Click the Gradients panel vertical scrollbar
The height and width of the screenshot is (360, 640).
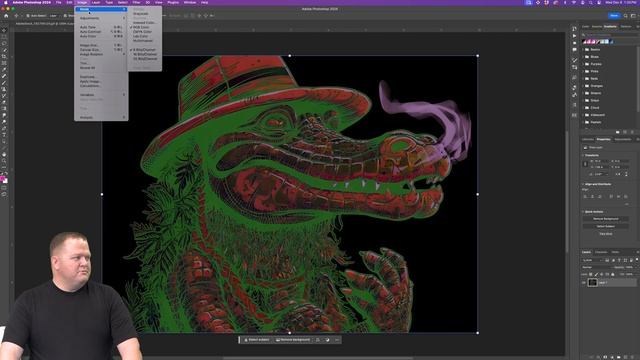click(x=638, y=78)
